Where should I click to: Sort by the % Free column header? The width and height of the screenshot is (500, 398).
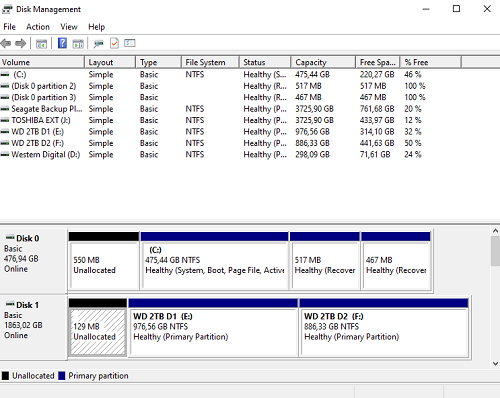[431, 62]
